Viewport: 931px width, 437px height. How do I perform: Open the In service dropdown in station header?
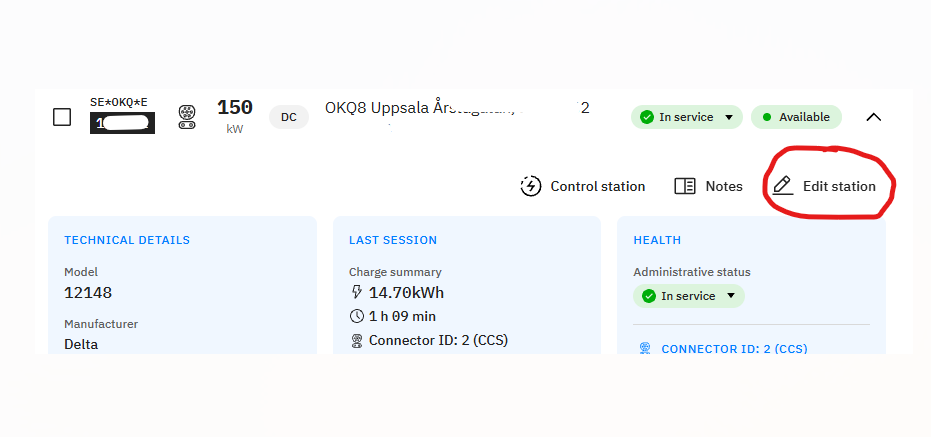[686, 117]
